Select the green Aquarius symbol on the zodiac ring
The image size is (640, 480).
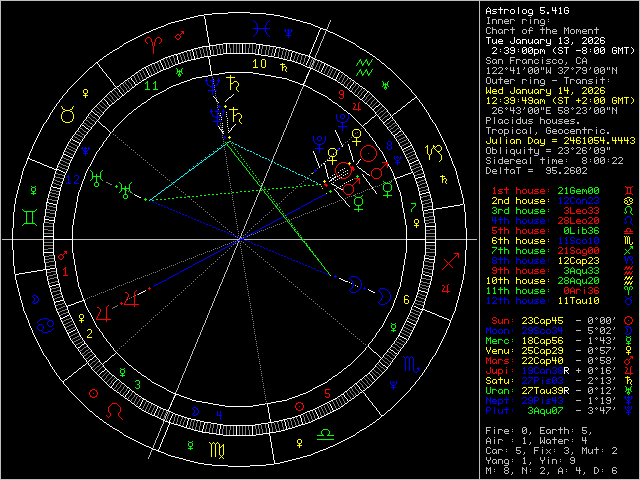366,66
